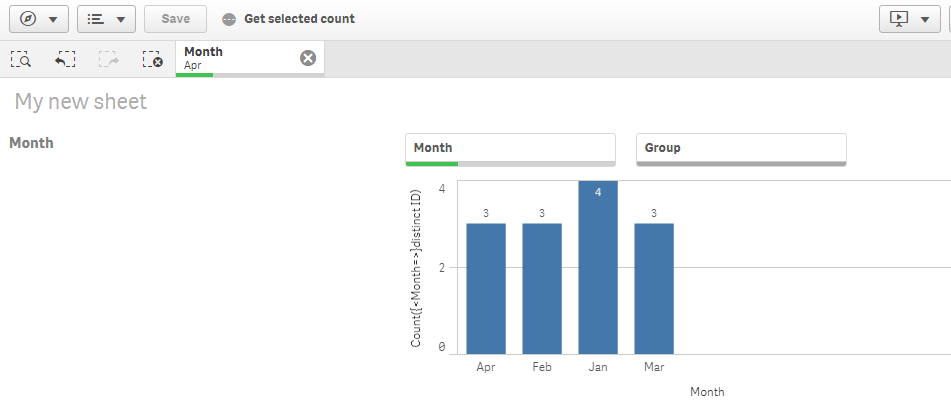Select the Apr bar in the chart
The width and height of the screenshot is (951, 418).
(486, 288)
